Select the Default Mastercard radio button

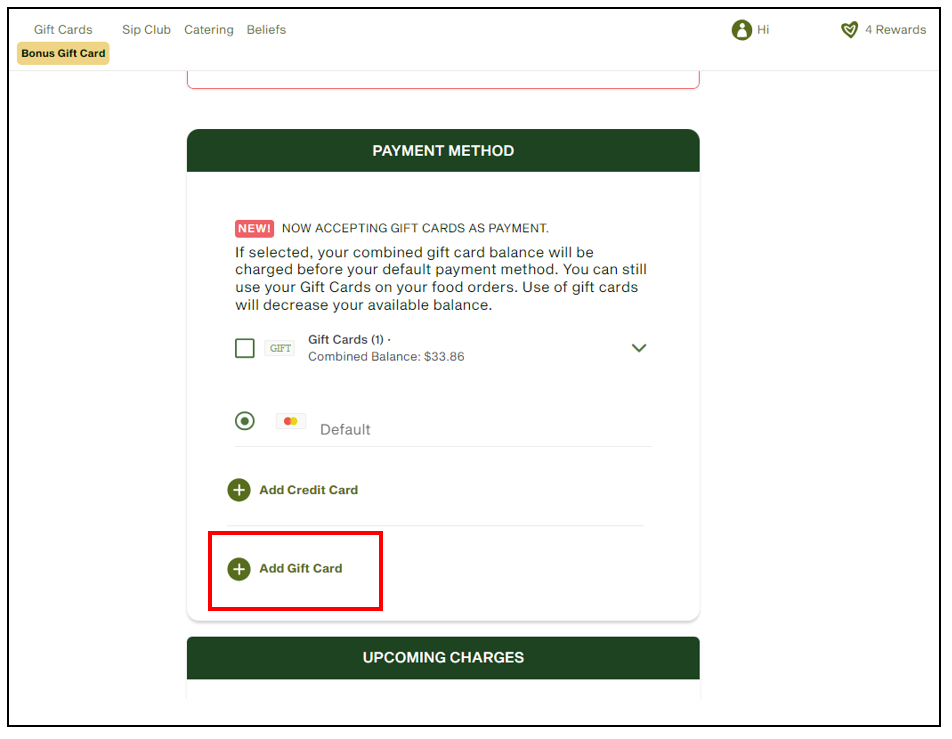[x=245, y=421]
